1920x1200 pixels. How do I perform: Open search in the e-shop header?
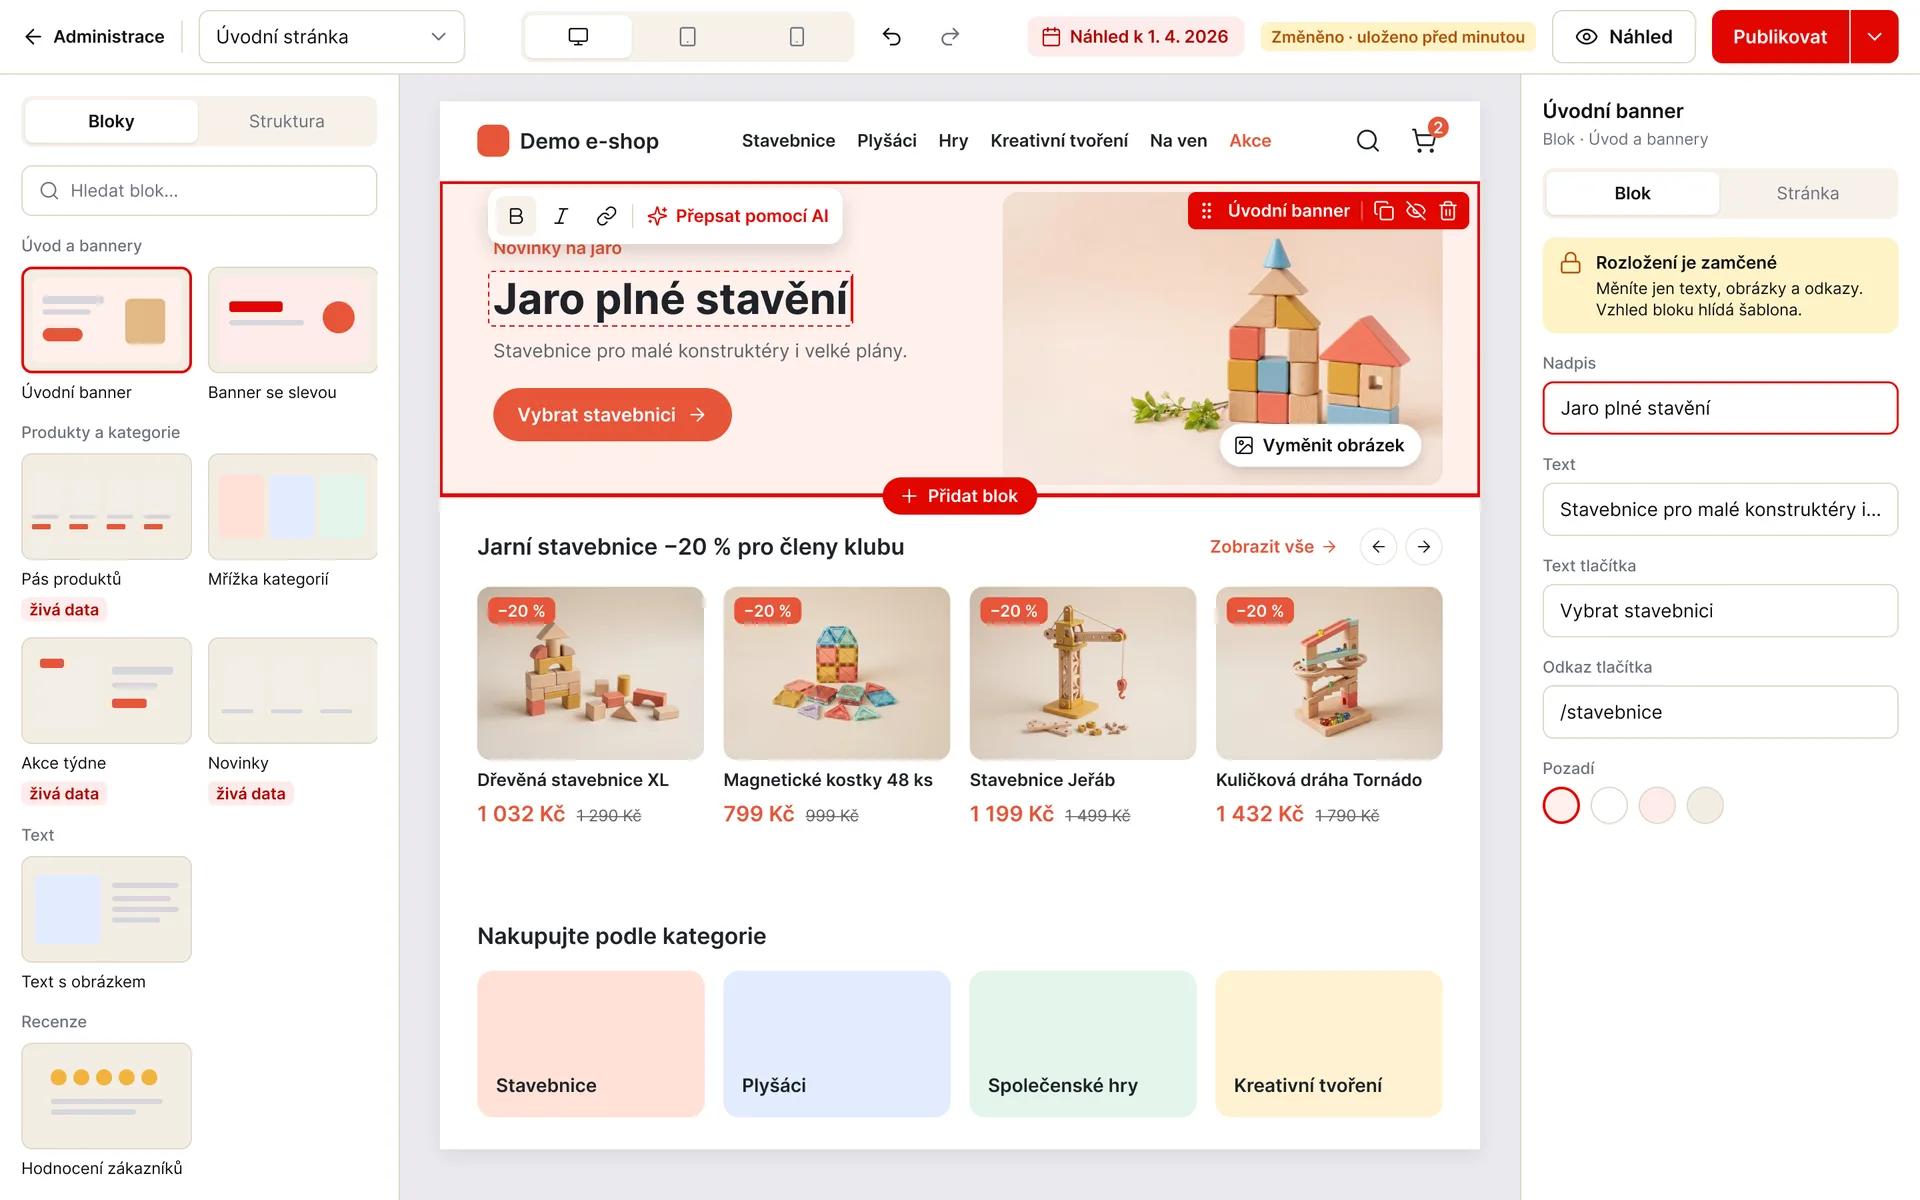pos(1368,141)
